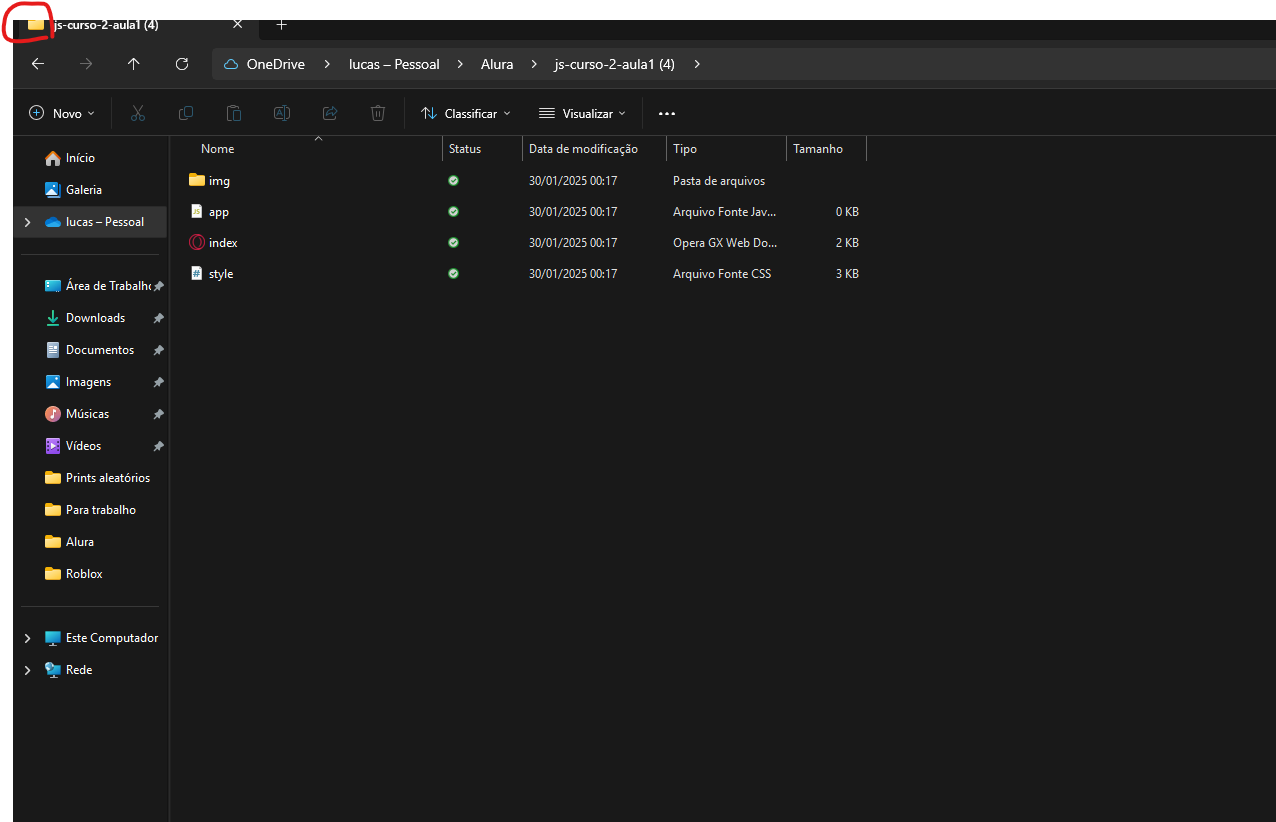Image resolution: width=1276 pixels, height=822 pixels.
Task: Open Galeria in the navigation pane
Action: point(84,190)
